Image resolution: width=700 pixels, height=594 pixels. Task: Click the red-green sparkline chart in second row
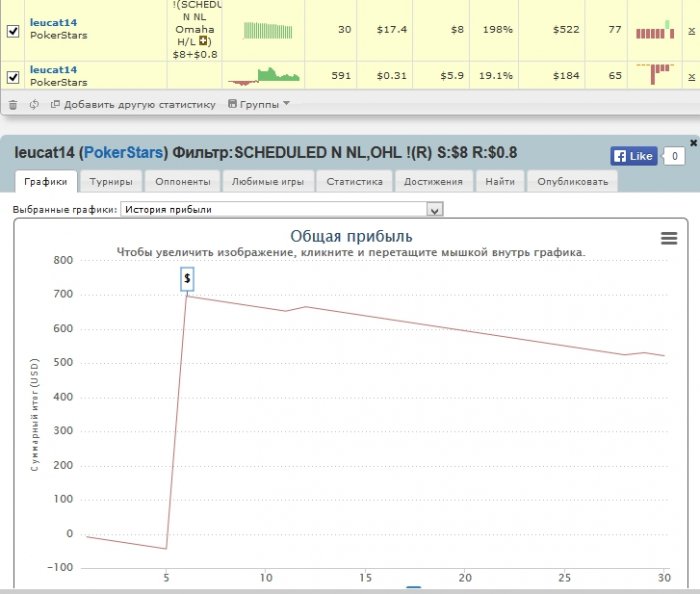point(264,75)
